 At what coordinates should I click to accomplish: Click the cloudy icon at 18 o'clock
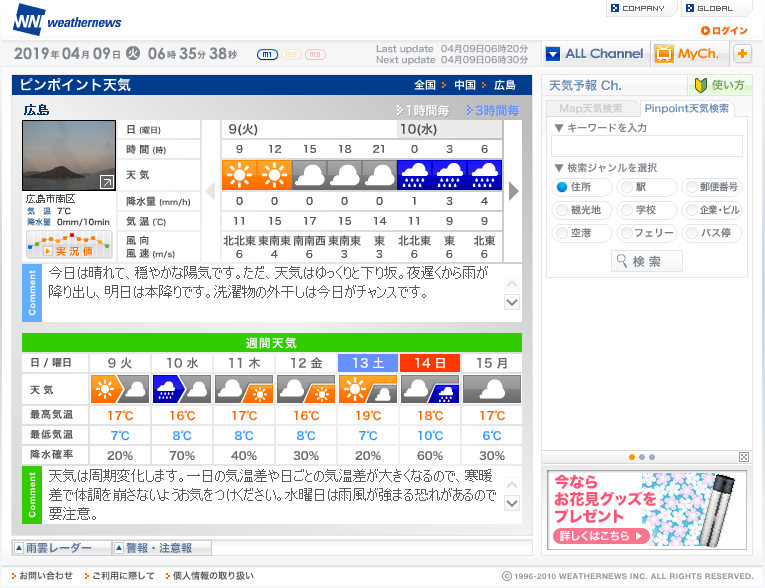[344, 175]
